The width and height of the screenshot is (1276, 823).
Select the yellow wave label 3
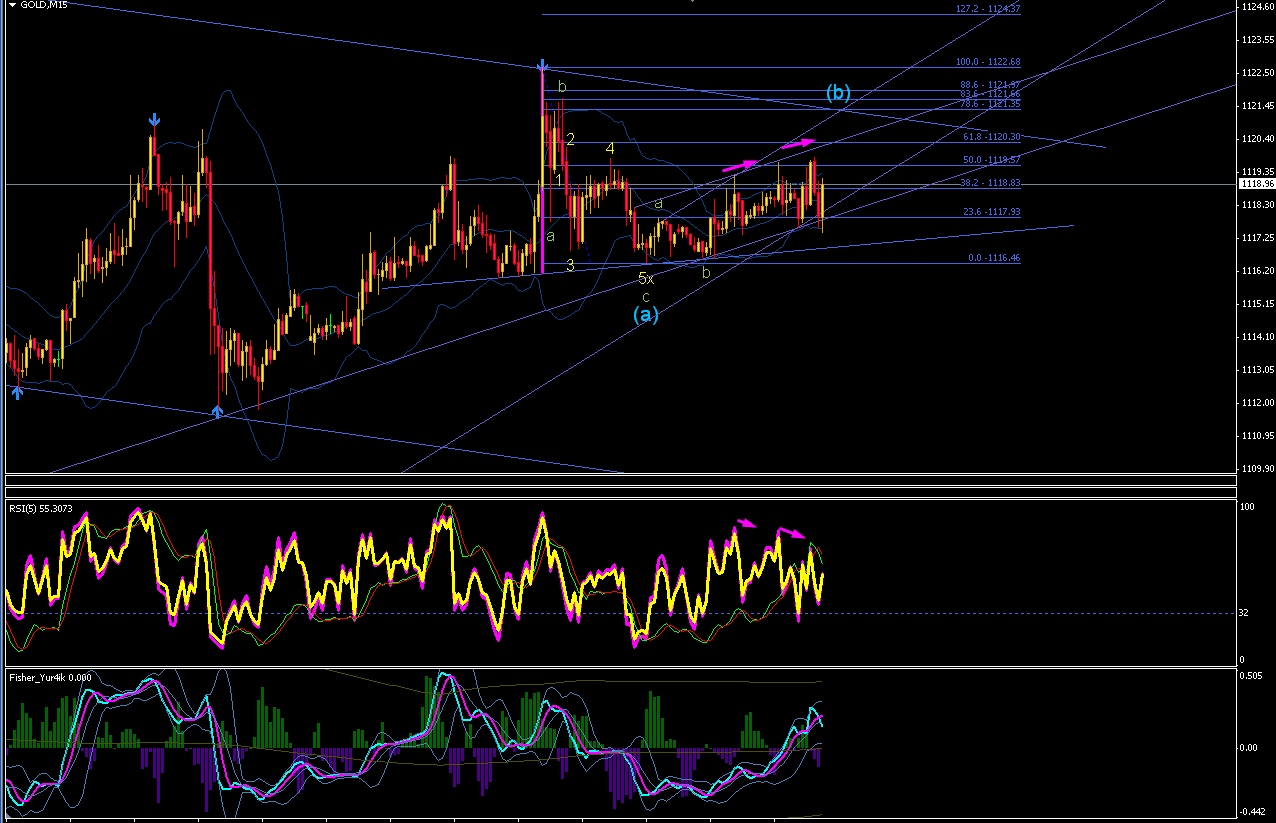point(570,265)
